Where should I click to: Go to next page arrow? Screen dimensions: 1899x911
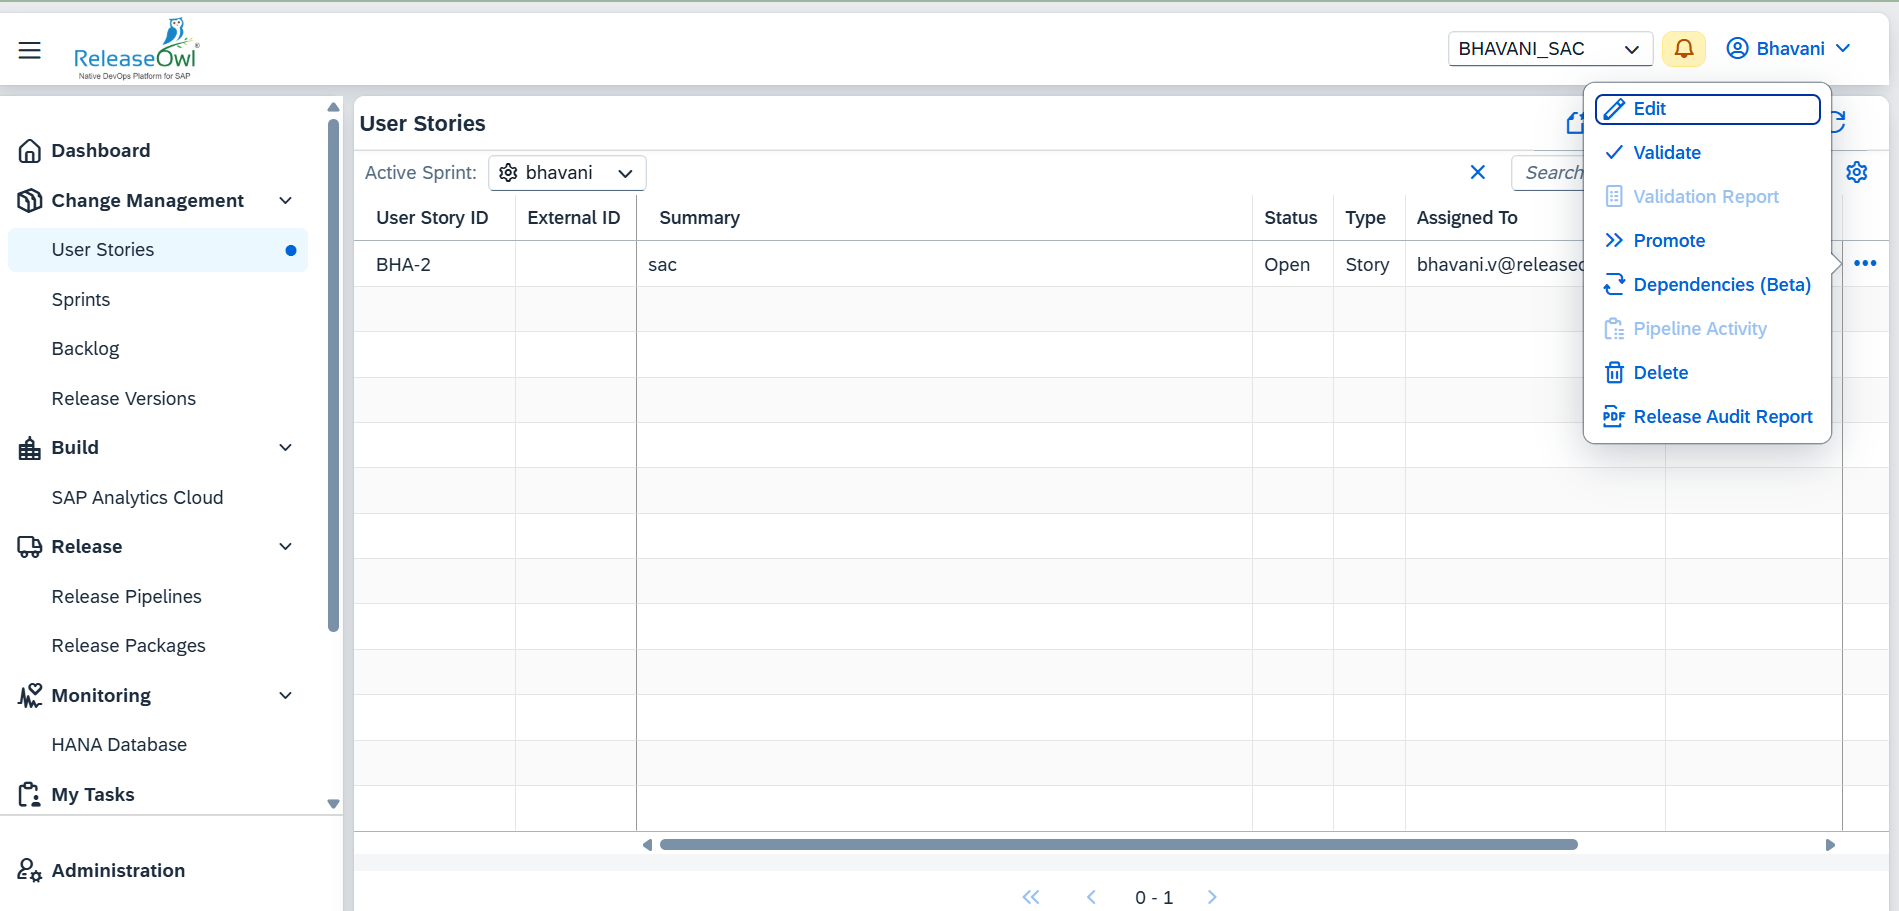1212,897
